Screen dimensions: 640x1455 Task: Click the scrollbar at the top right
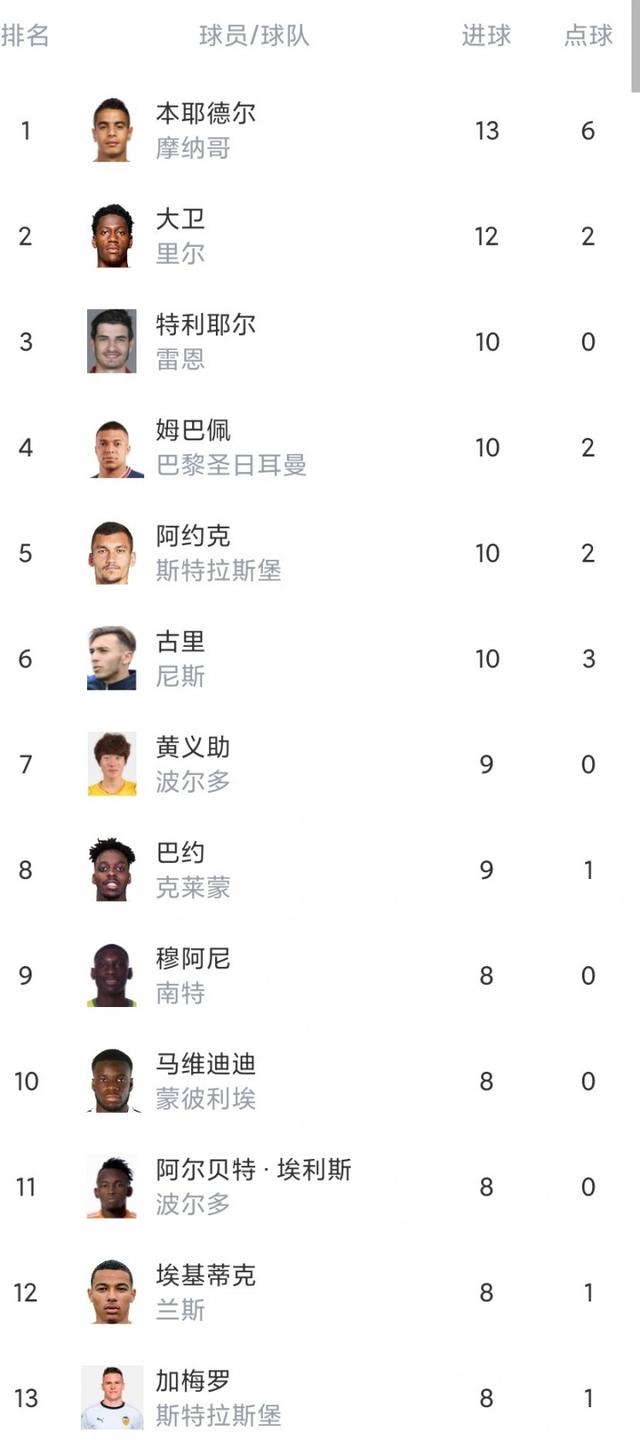pos(635,45)
